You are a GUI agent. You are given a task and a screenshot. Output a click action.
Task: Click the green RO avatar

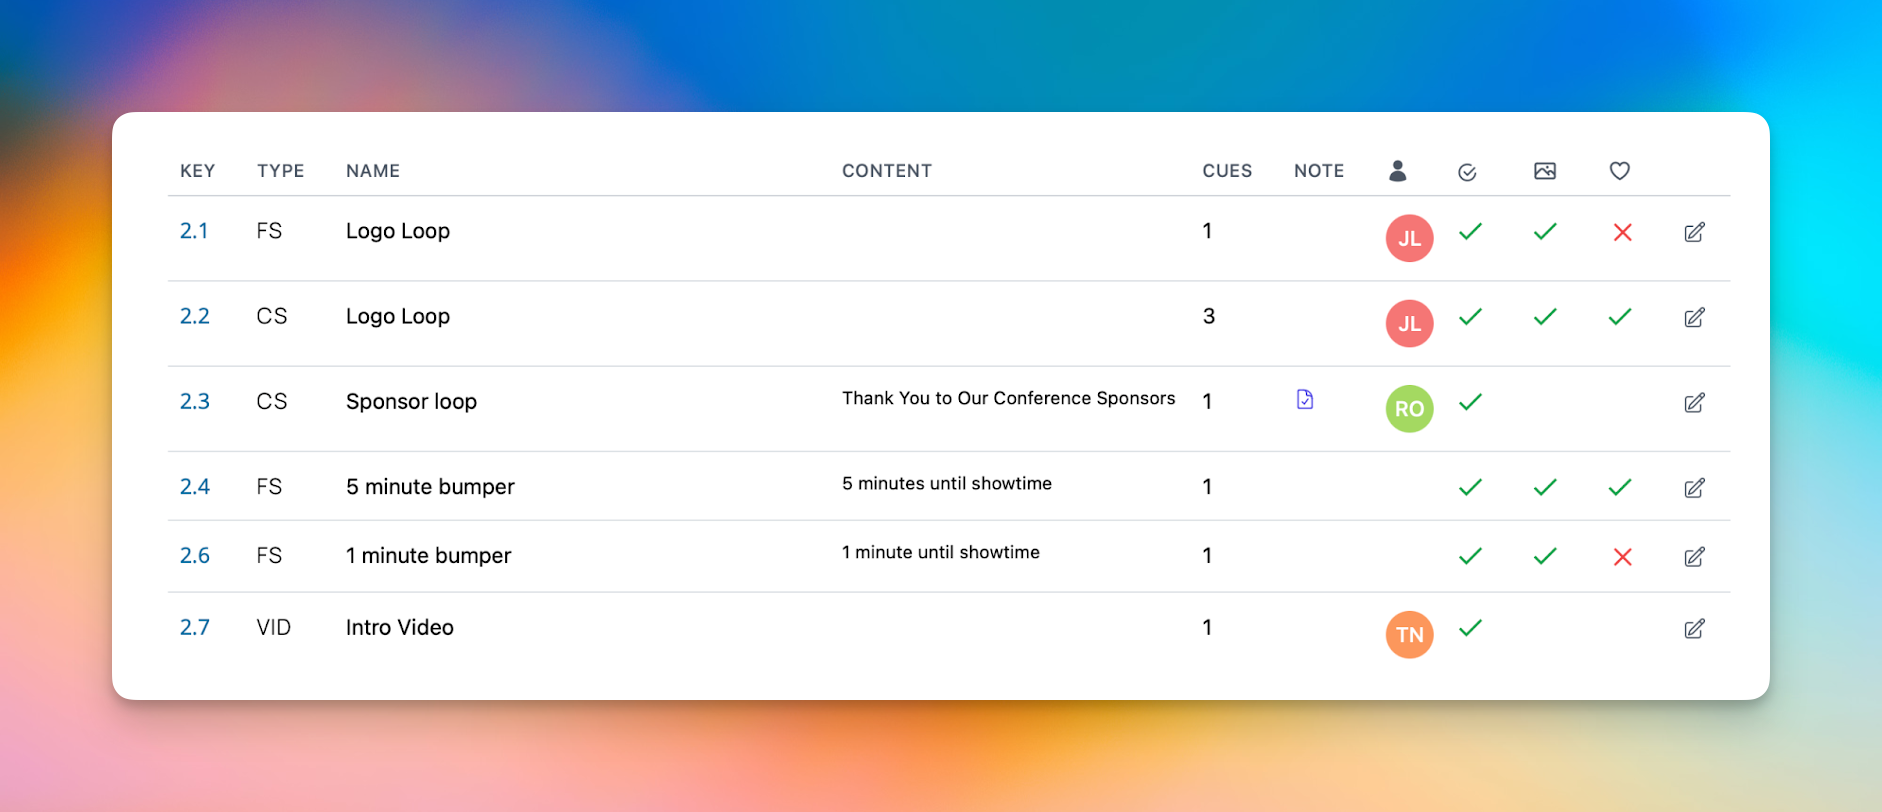(1410, 408)
